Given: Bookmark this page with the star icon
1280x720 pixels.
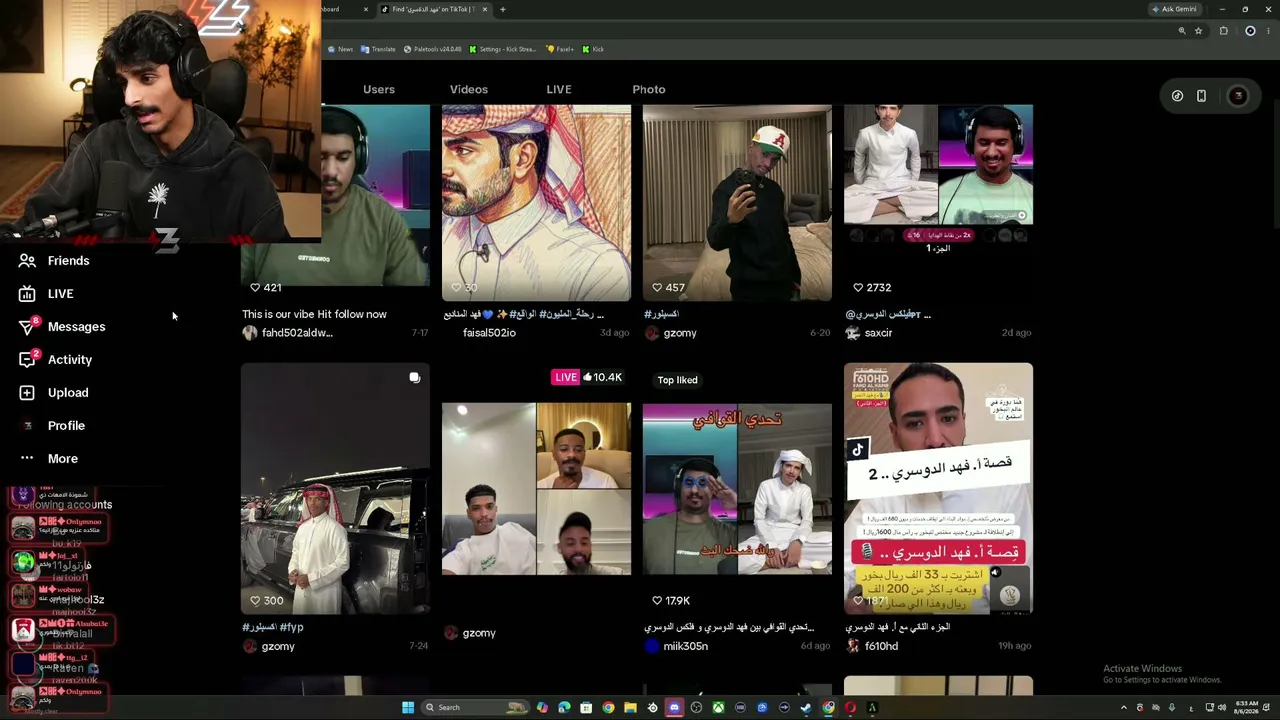Looking at the screenshot, I should coord(1197,31).
